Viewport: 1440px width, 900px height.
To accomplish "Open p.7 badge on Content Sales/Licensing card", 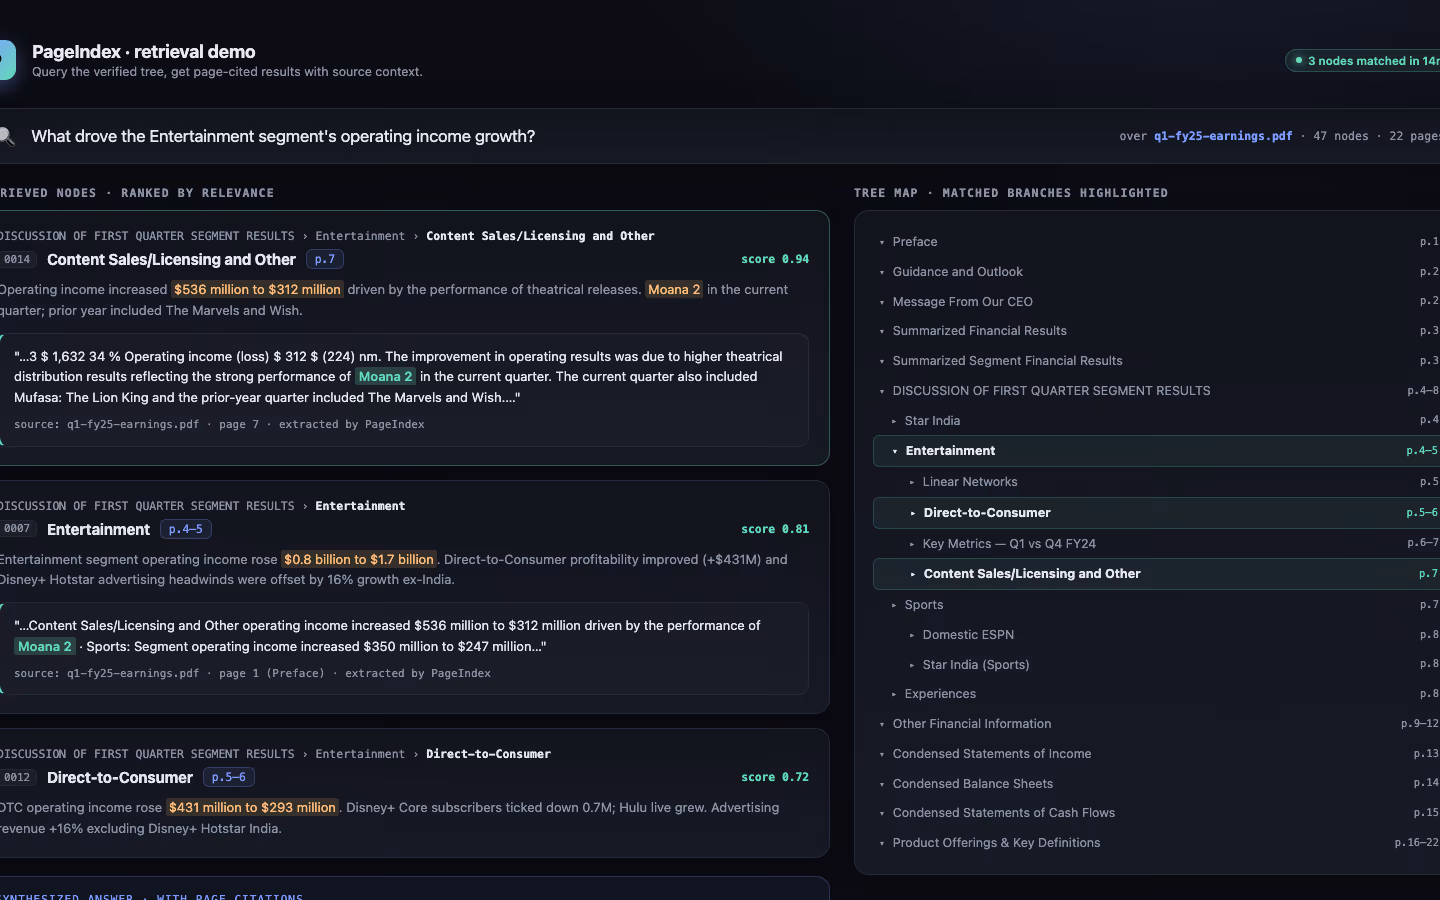I will pos(325,259).
